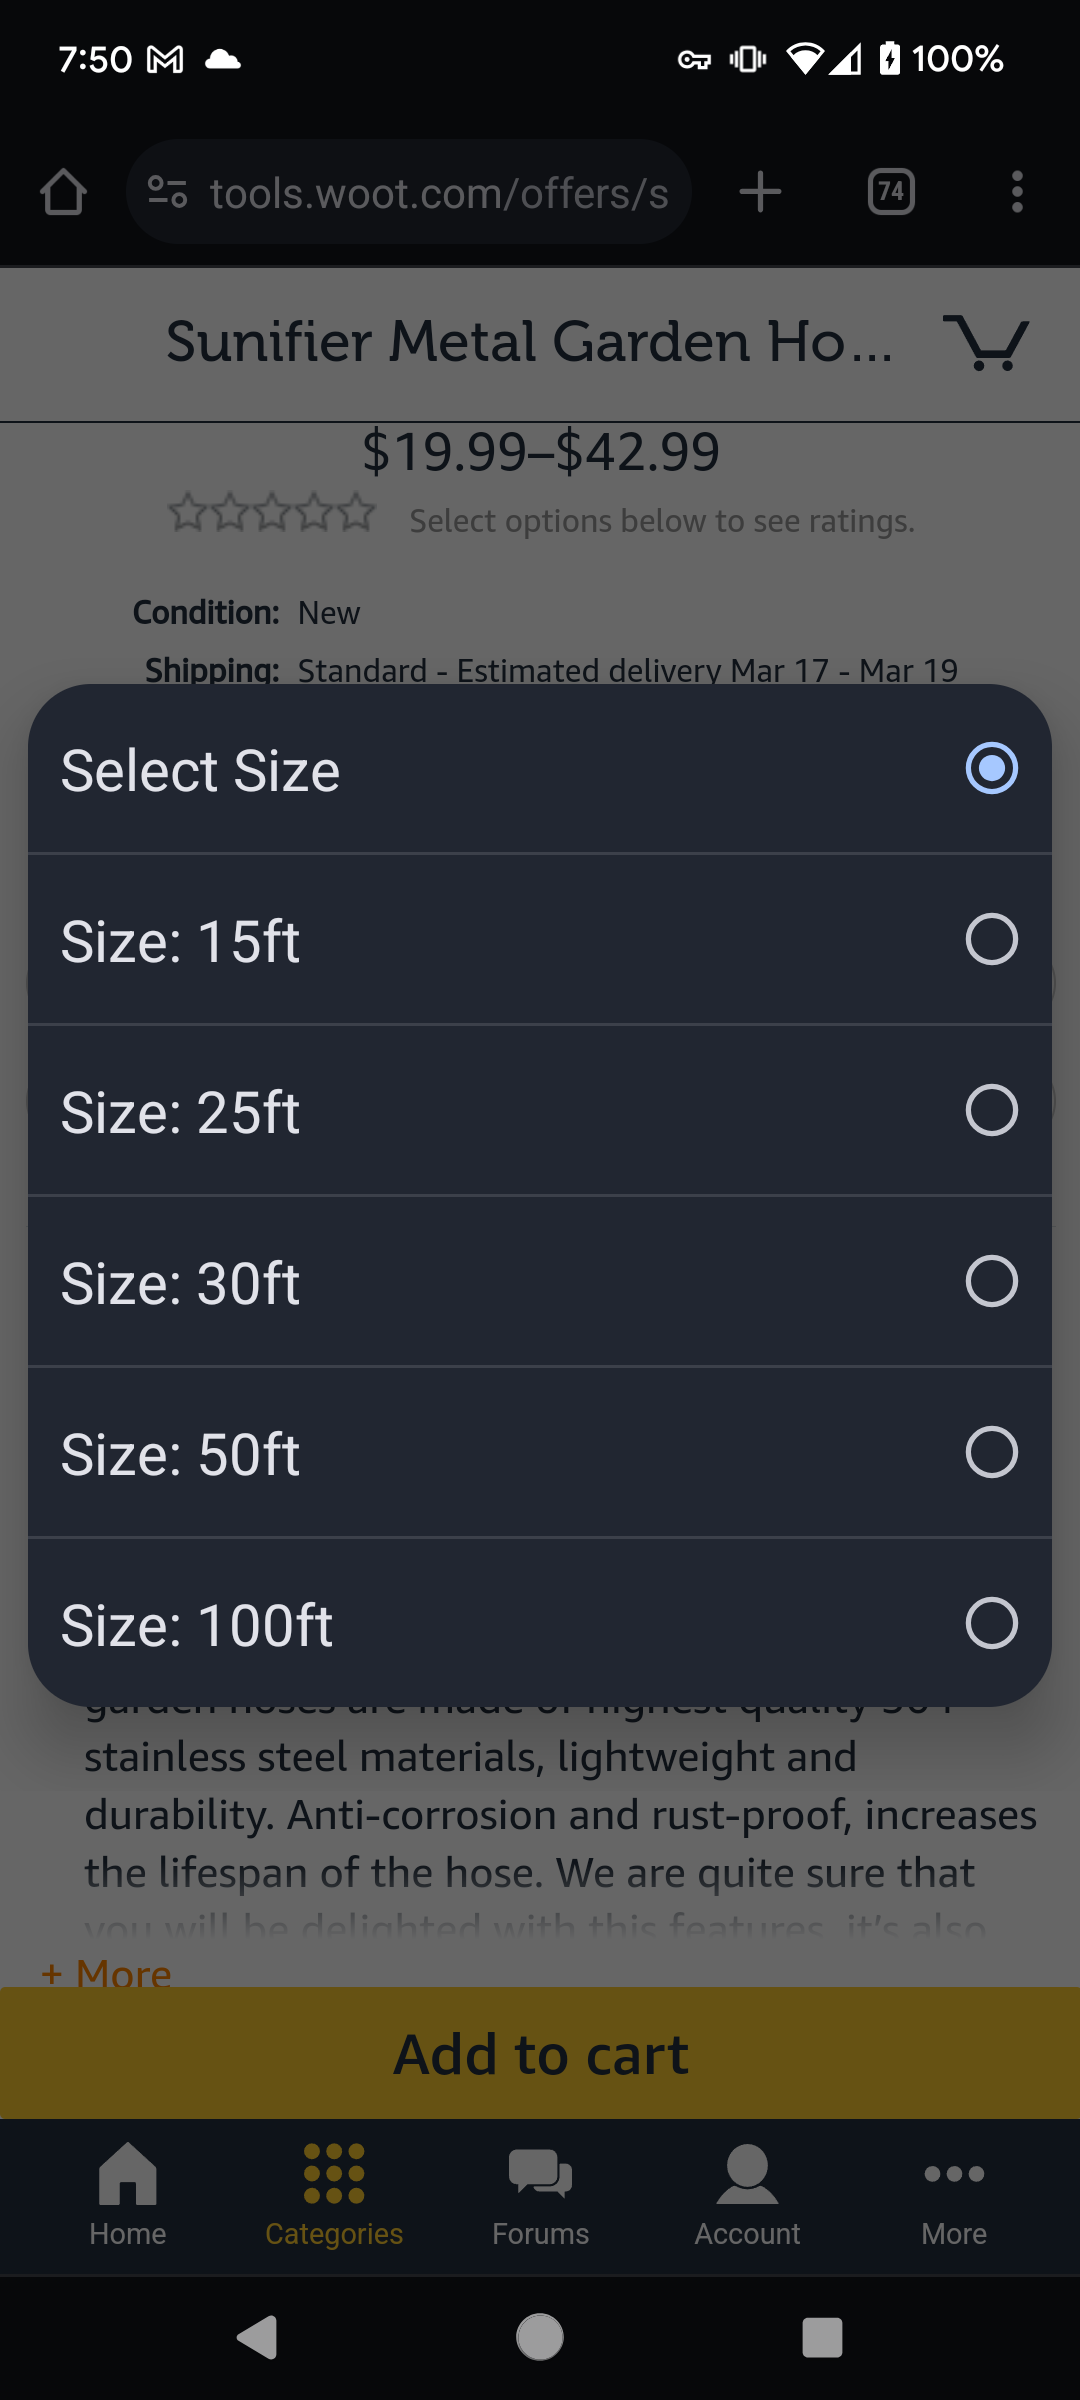Screen dimensions: 1080x2400
Task: Tap the browser home icon
Action: 63,192
